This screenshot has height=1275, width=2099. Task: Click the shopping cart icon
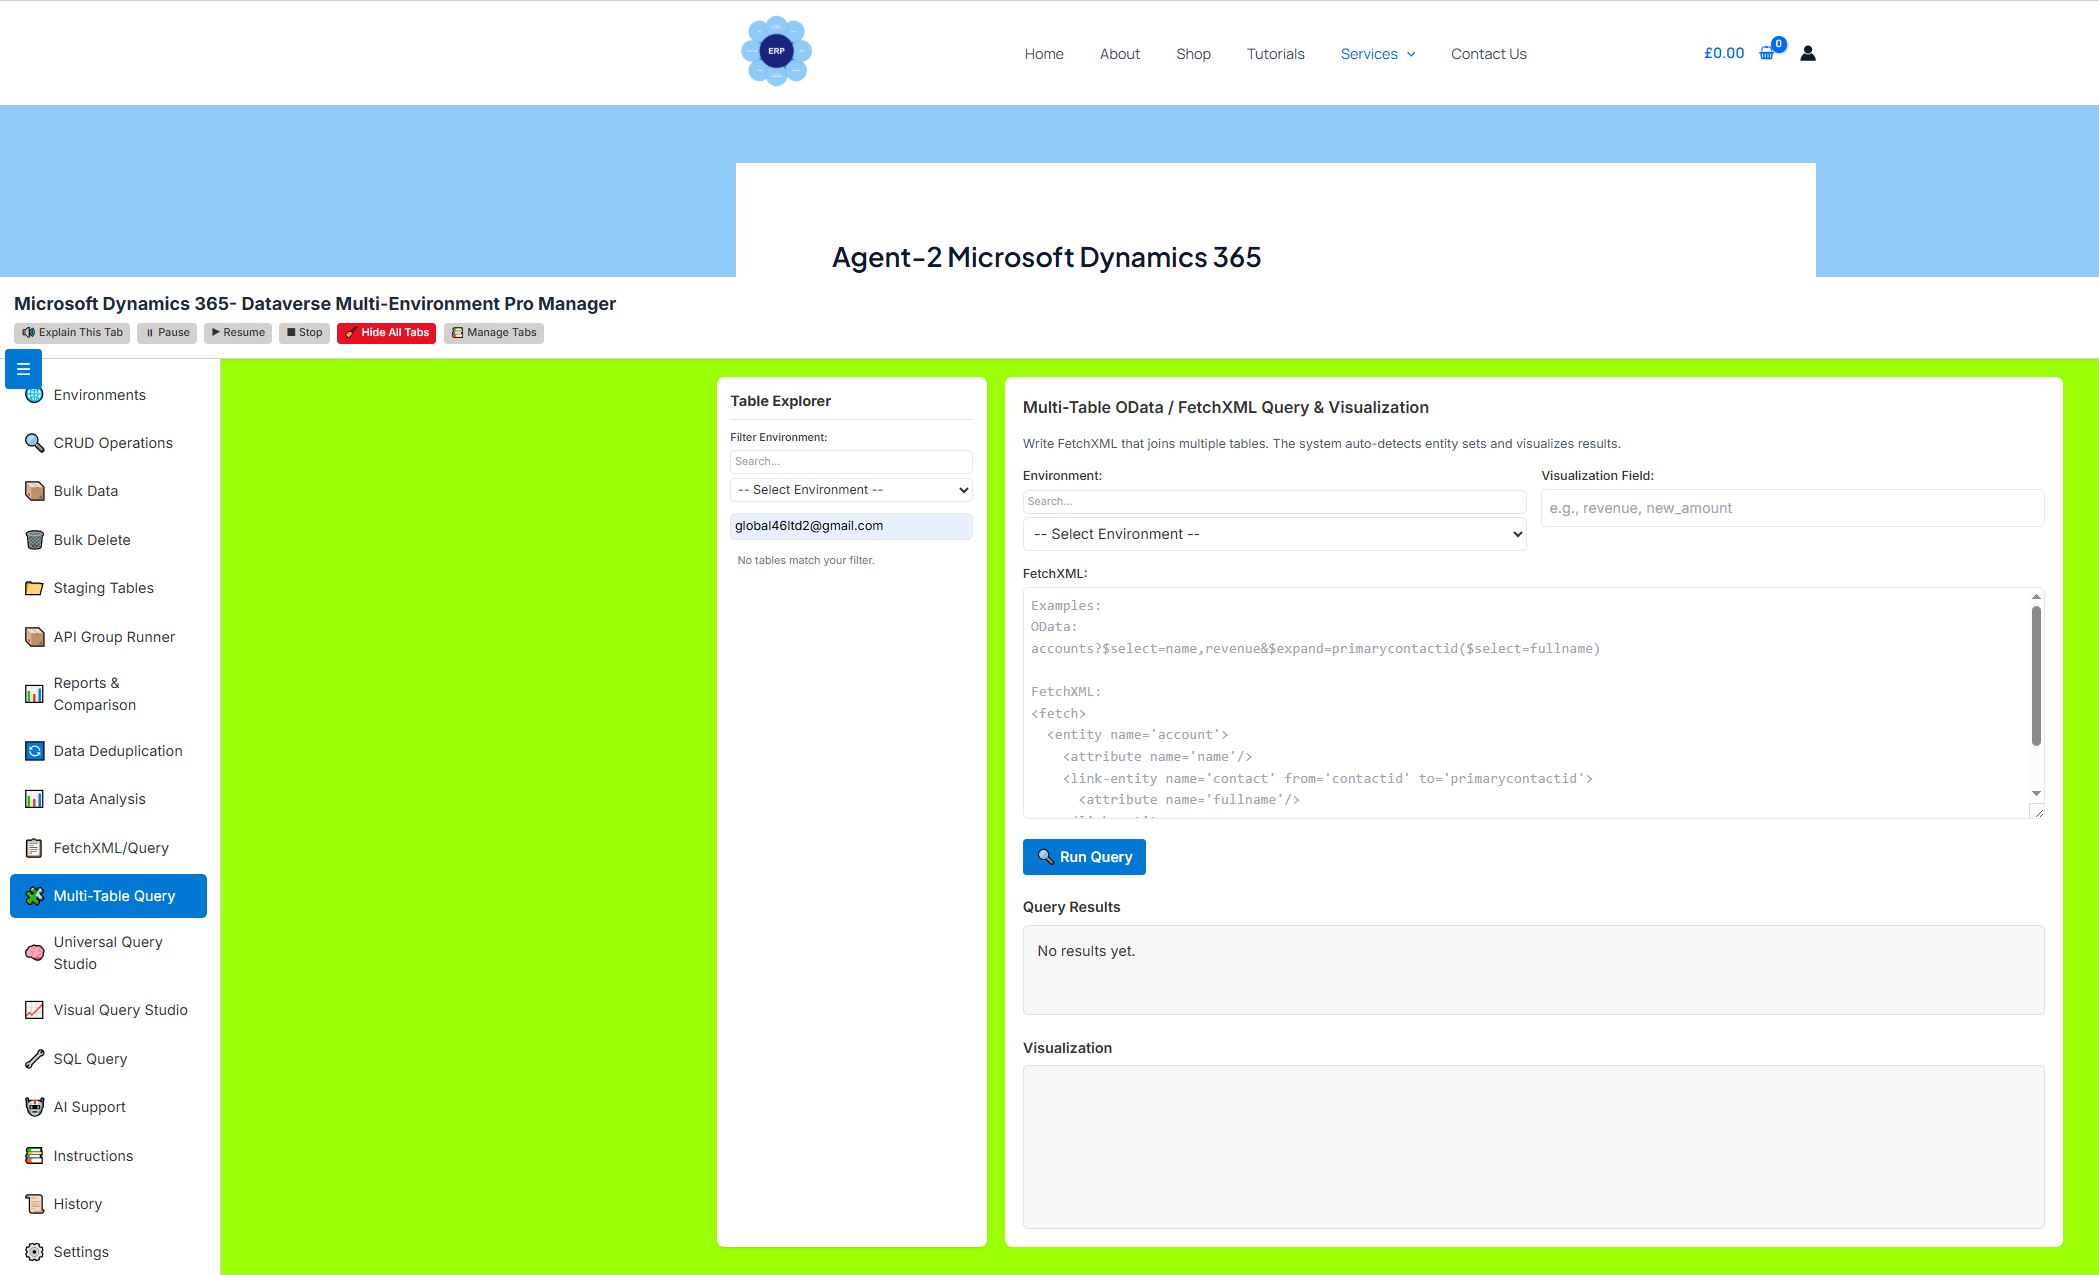pos(1766,52)
